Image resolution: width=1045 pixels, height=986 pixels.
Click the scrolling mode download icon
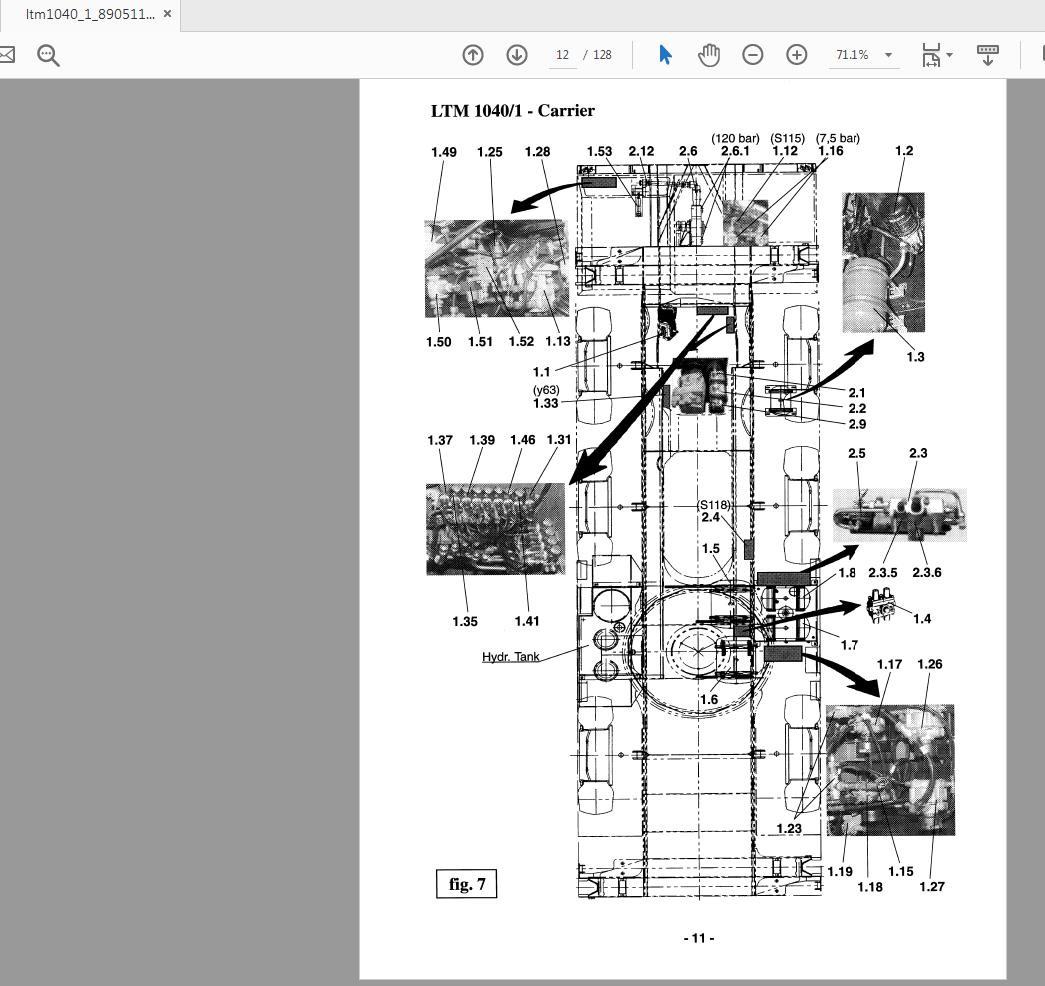coord(987,55)
